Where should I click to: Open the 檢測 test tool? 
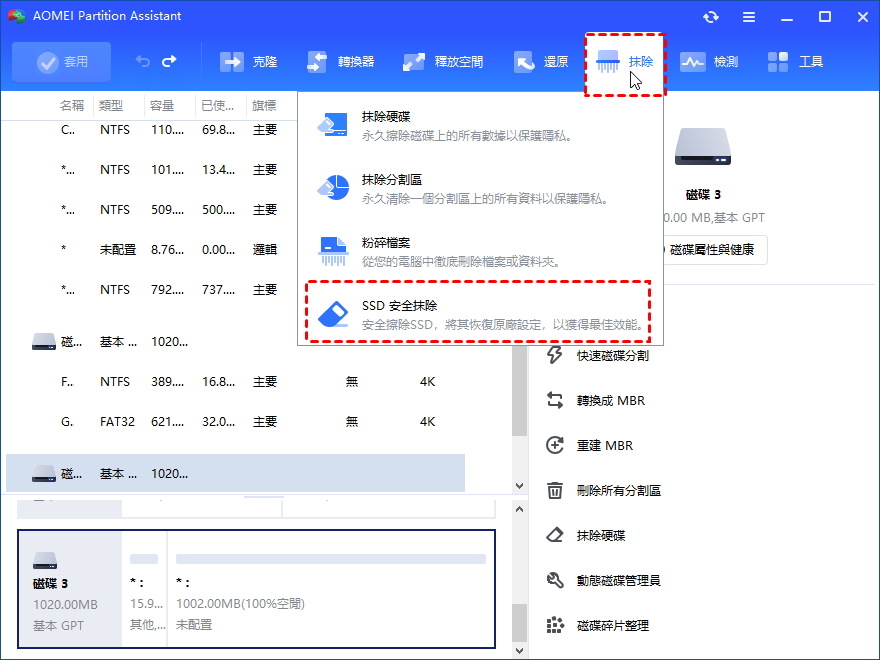(x=709, y=62)
